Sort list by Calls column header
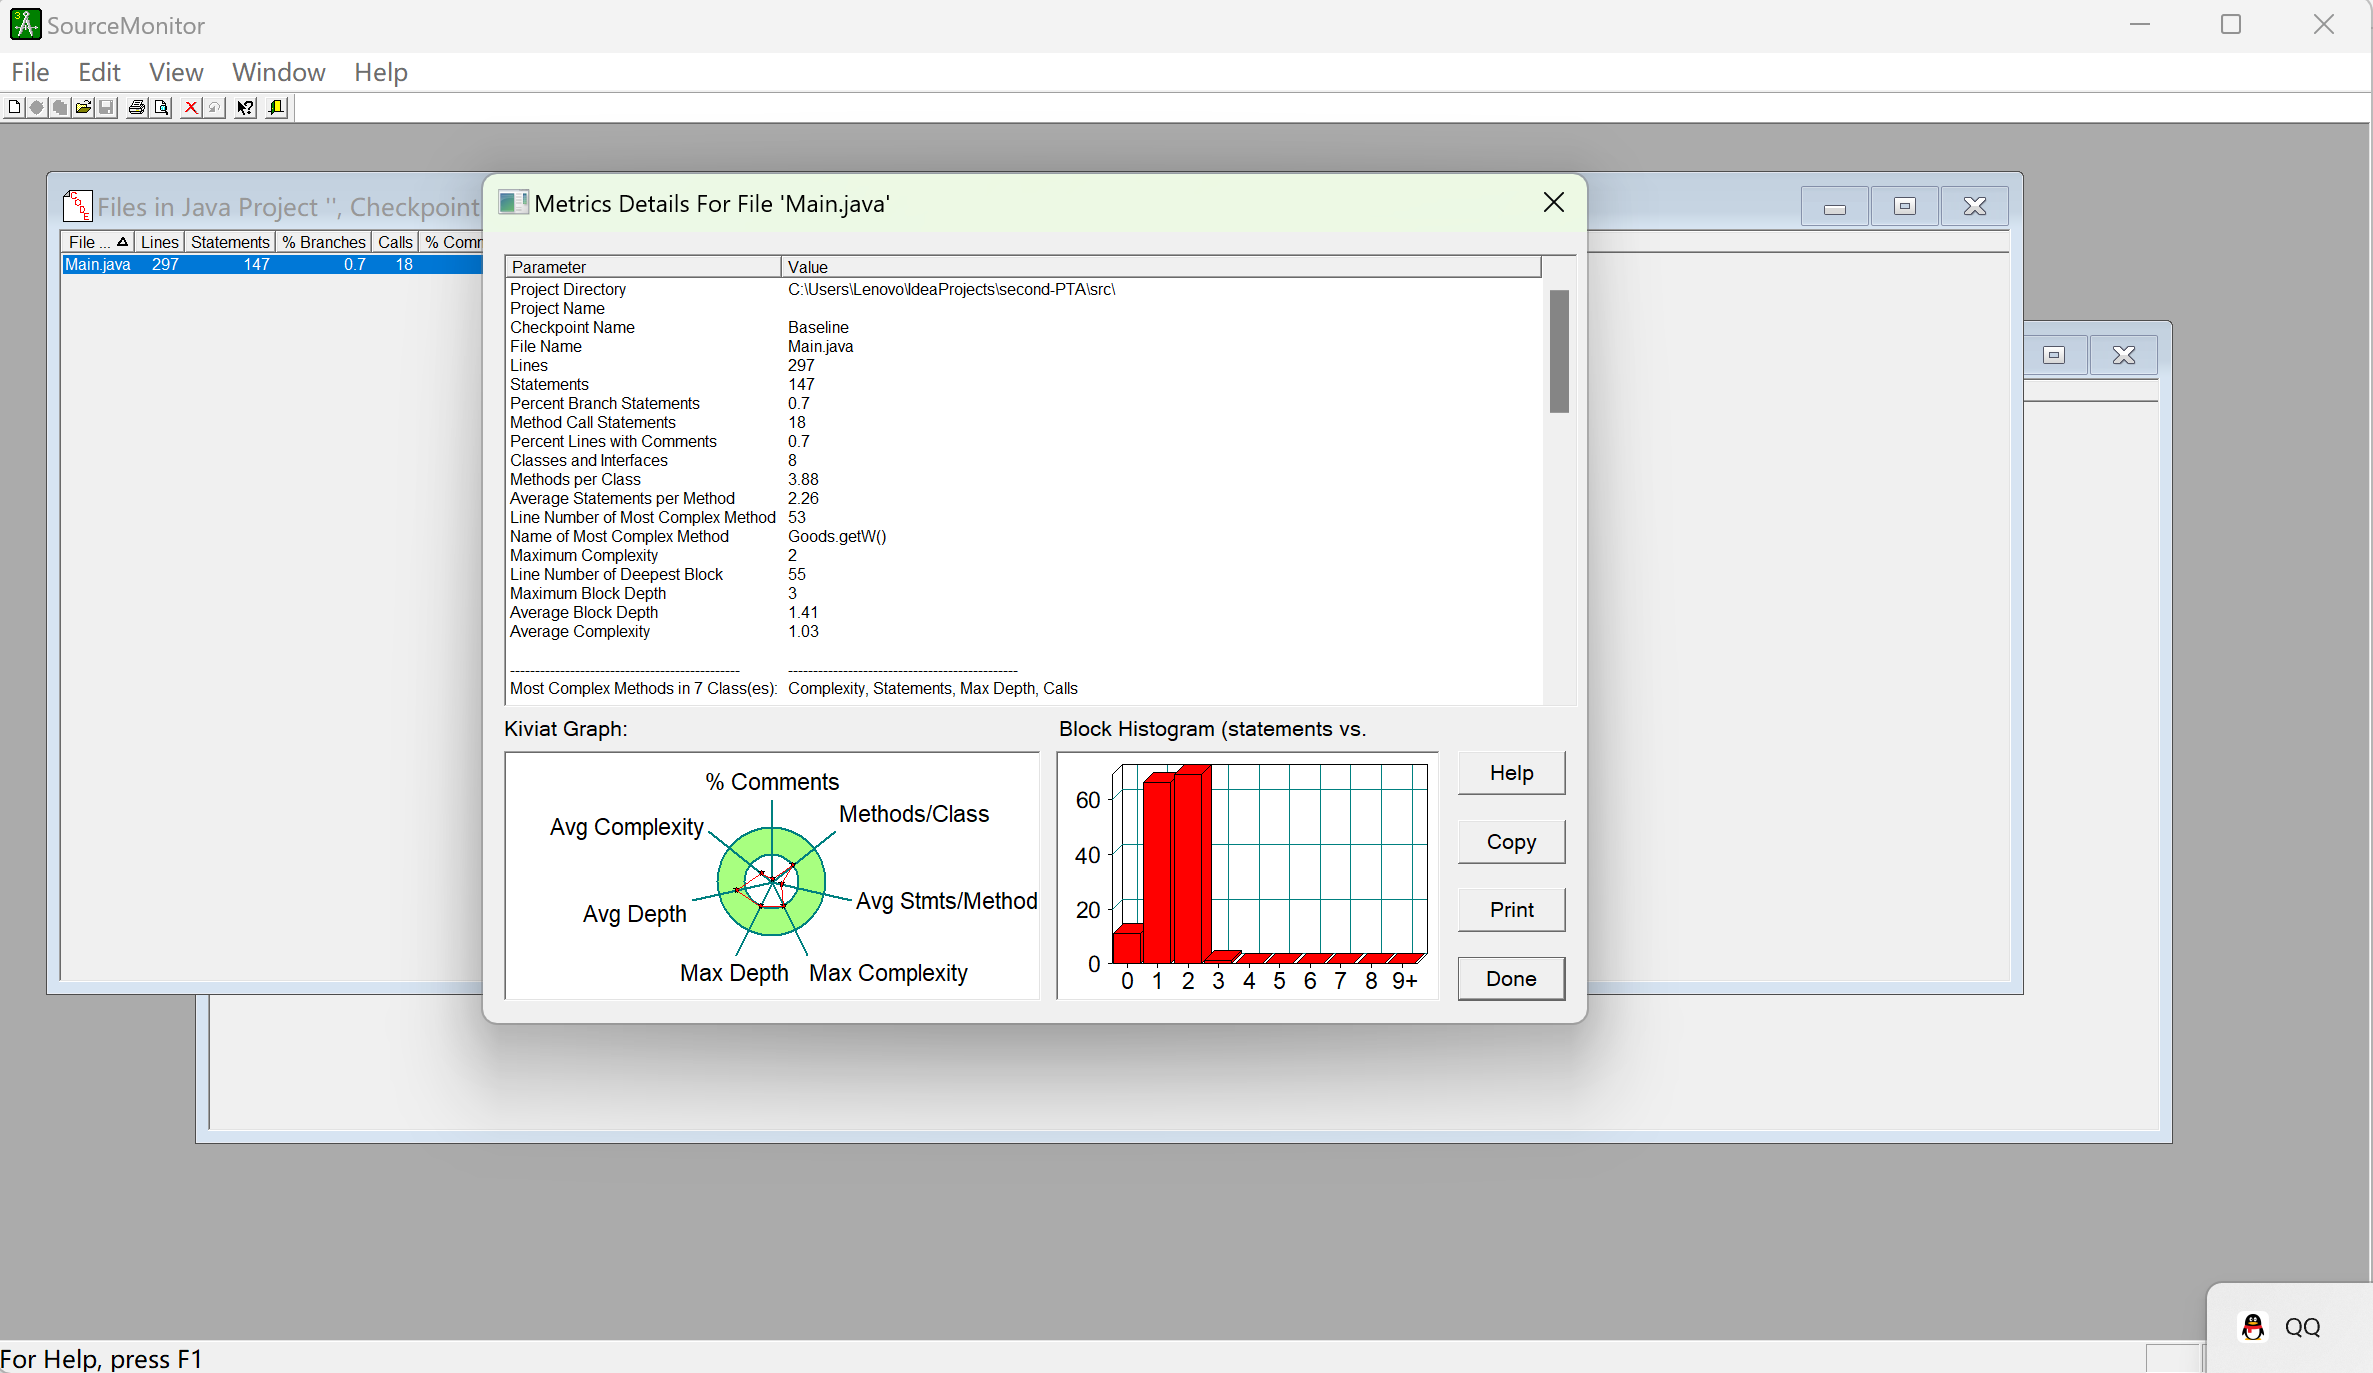2373x1373 pixels. pos(395,242)
